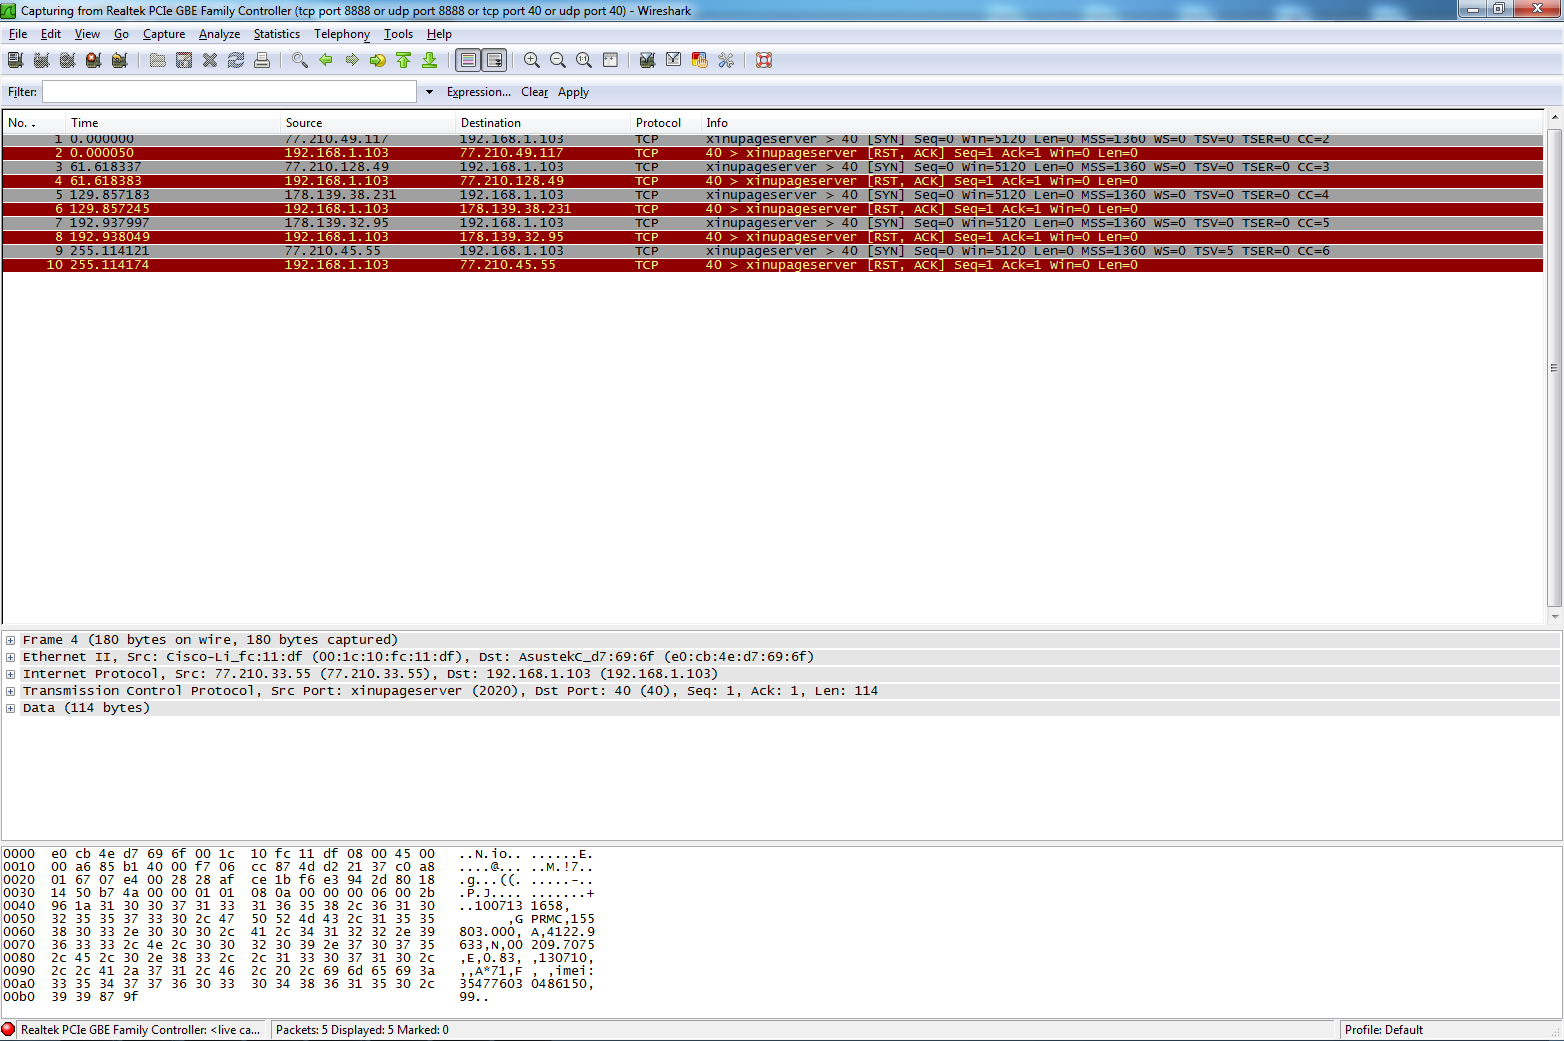Sort by the Destination column header
Image resolution: width=1564 pixels, height=1041 pixels.
(541, 123)
